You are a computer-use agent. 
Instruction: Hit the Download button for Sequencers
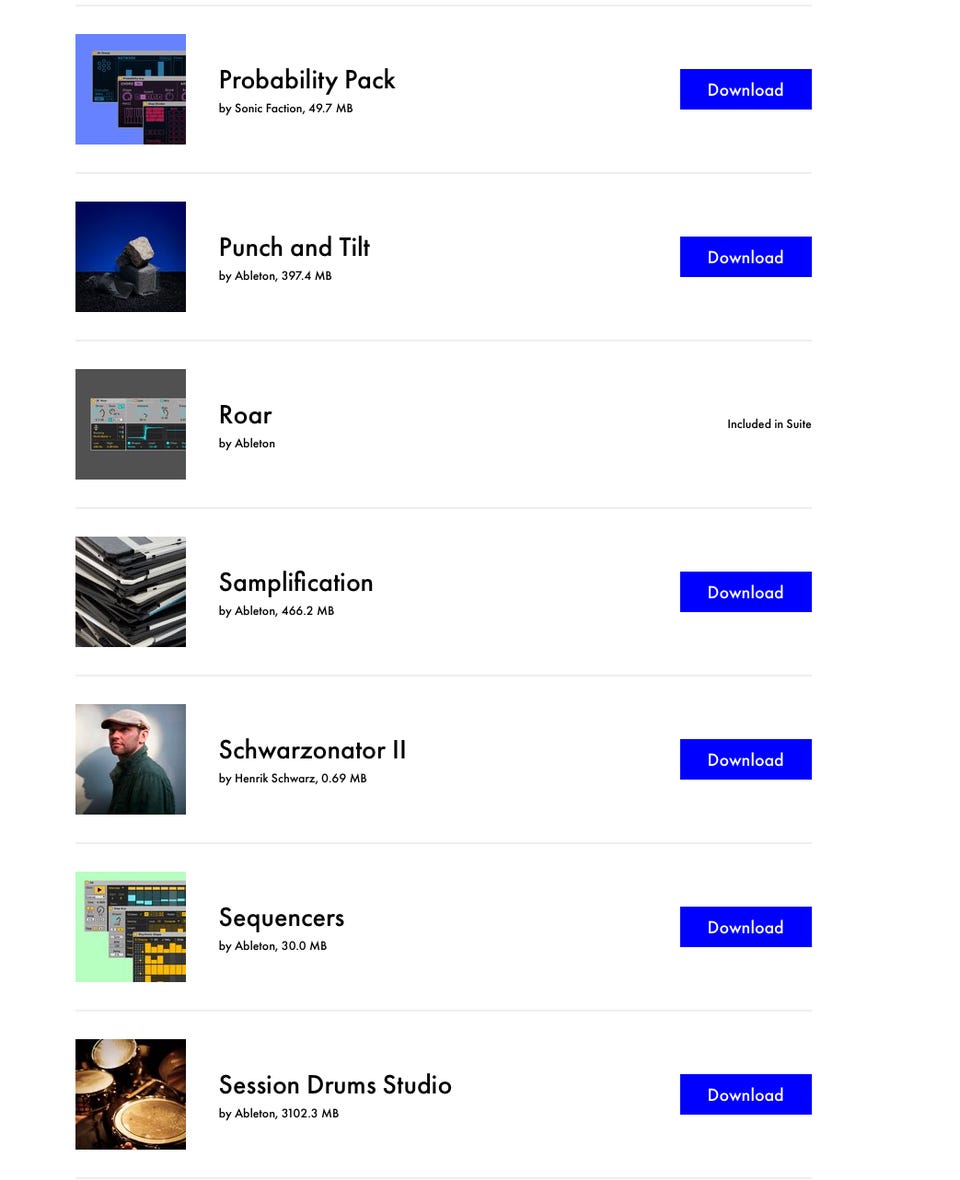pos(745,927)
